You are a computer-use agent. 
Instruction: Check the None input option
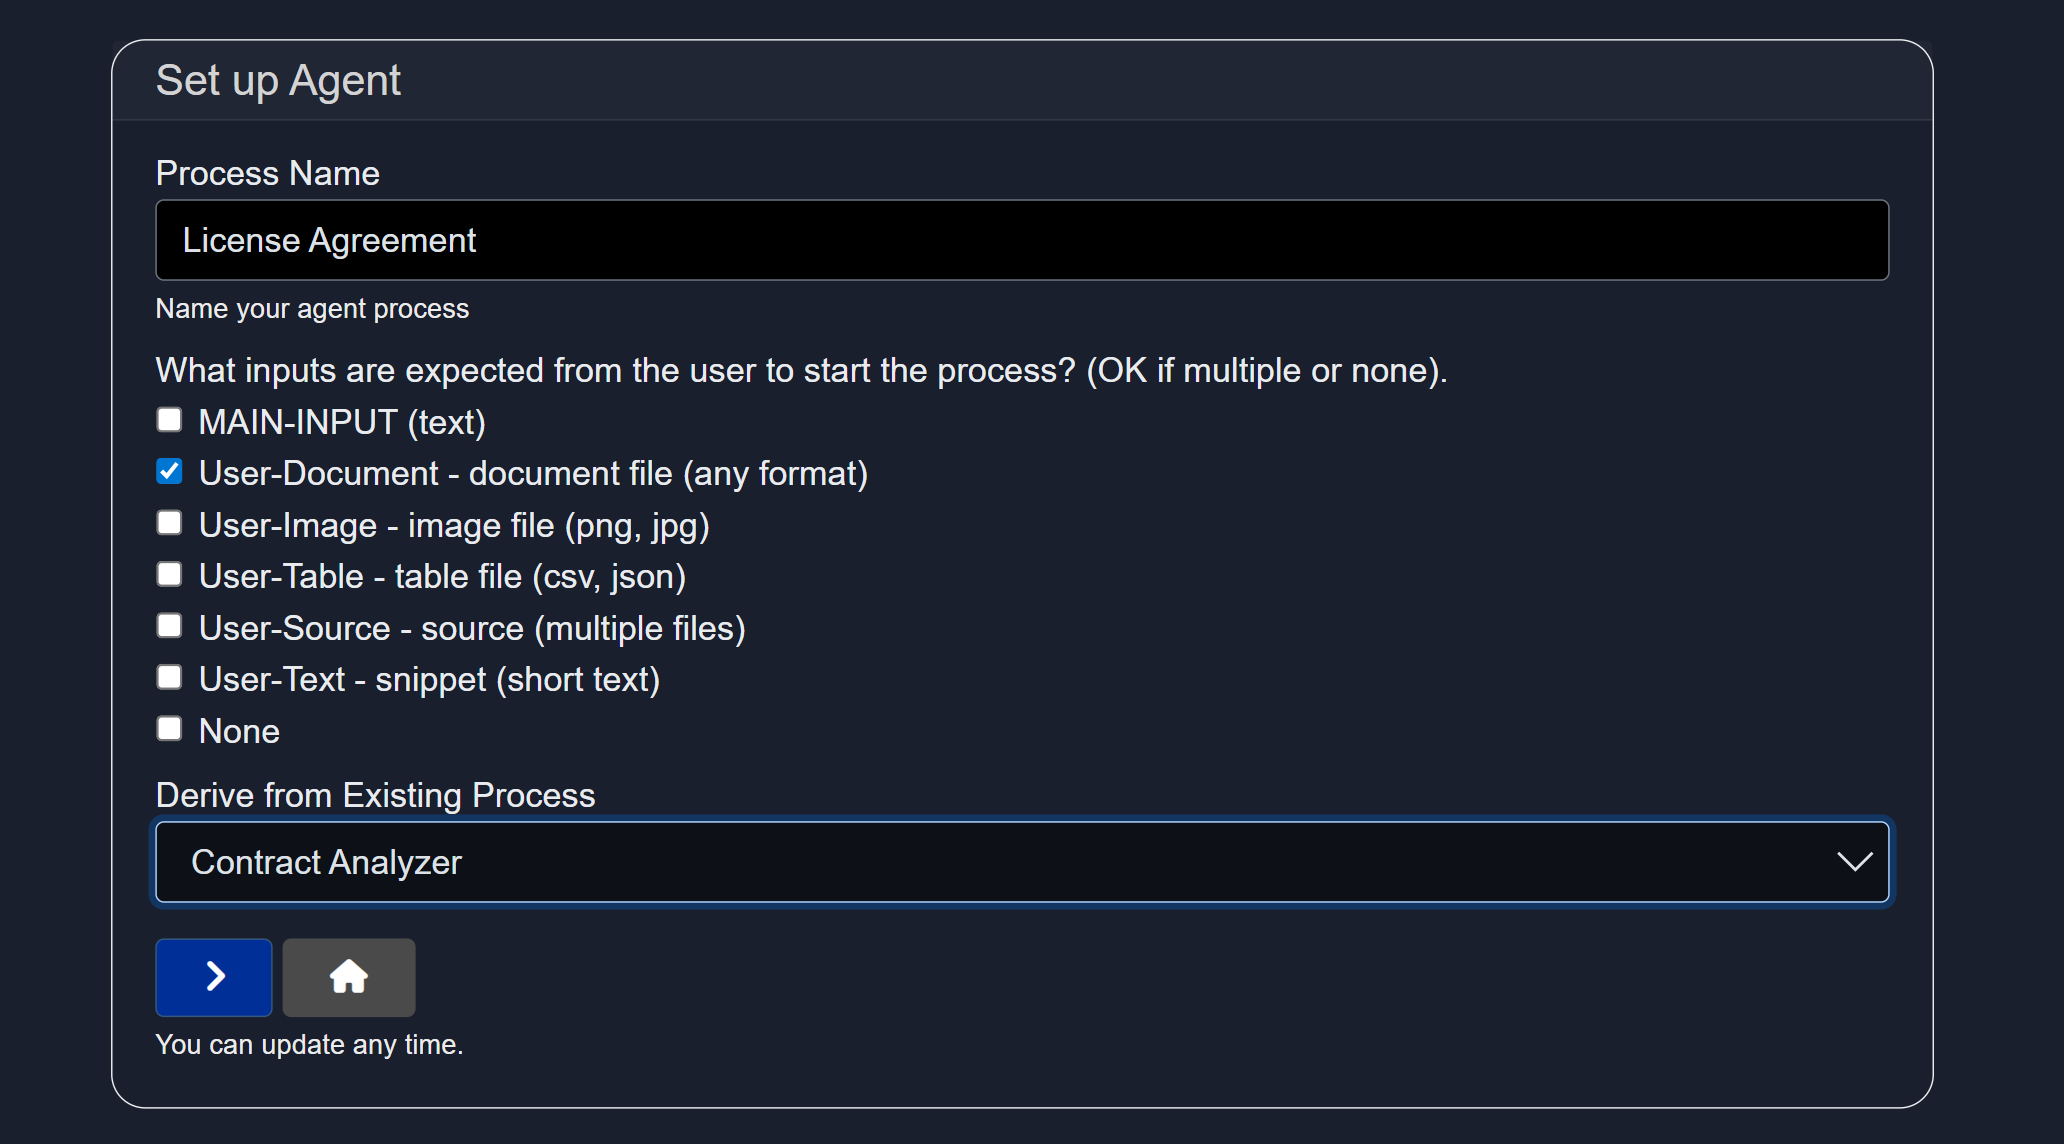click(x=170, y=730)
